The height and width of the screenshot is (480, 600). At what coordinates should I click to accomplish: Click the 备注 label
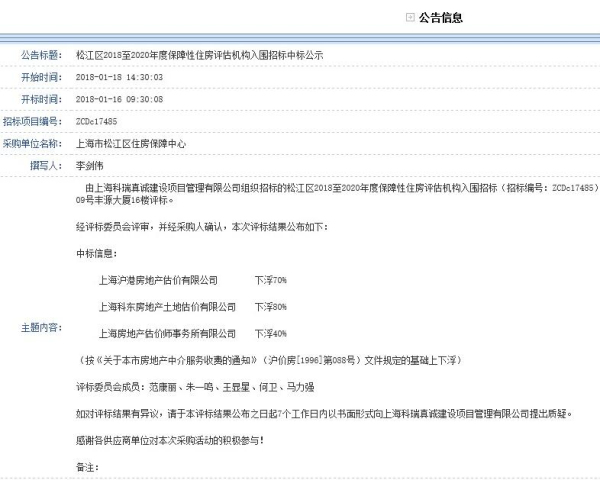pos(87,467)
